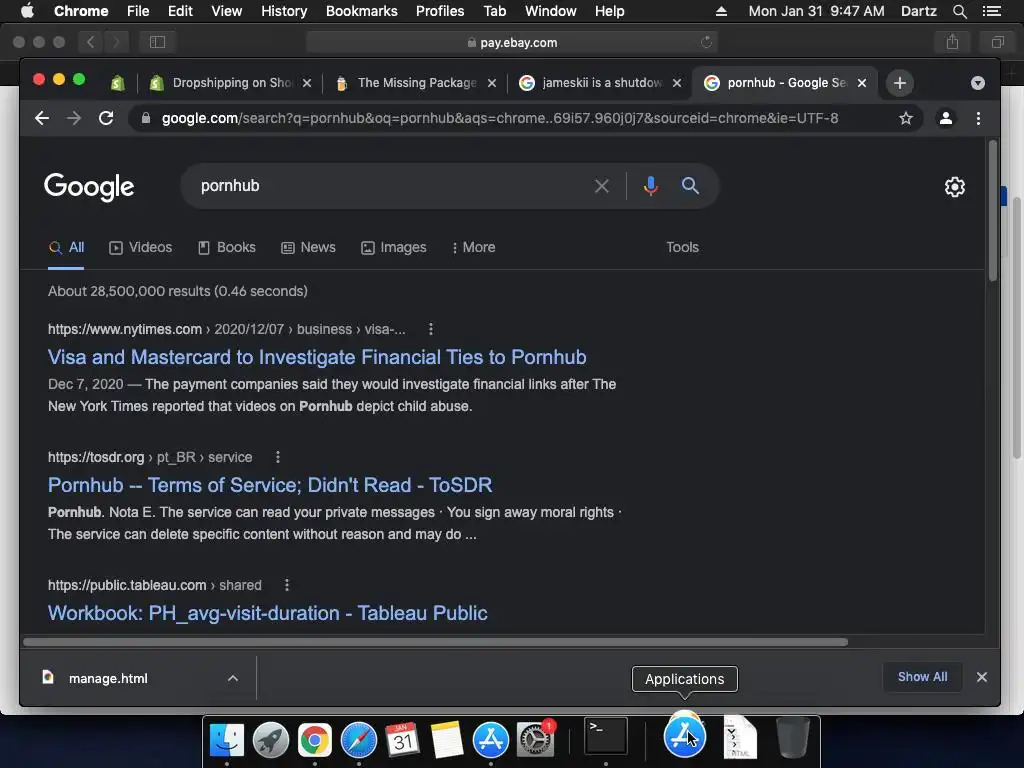Screen dimensions: 1024x768
Task: Open the ToSDR Terms of Service result
Action: 270,485
